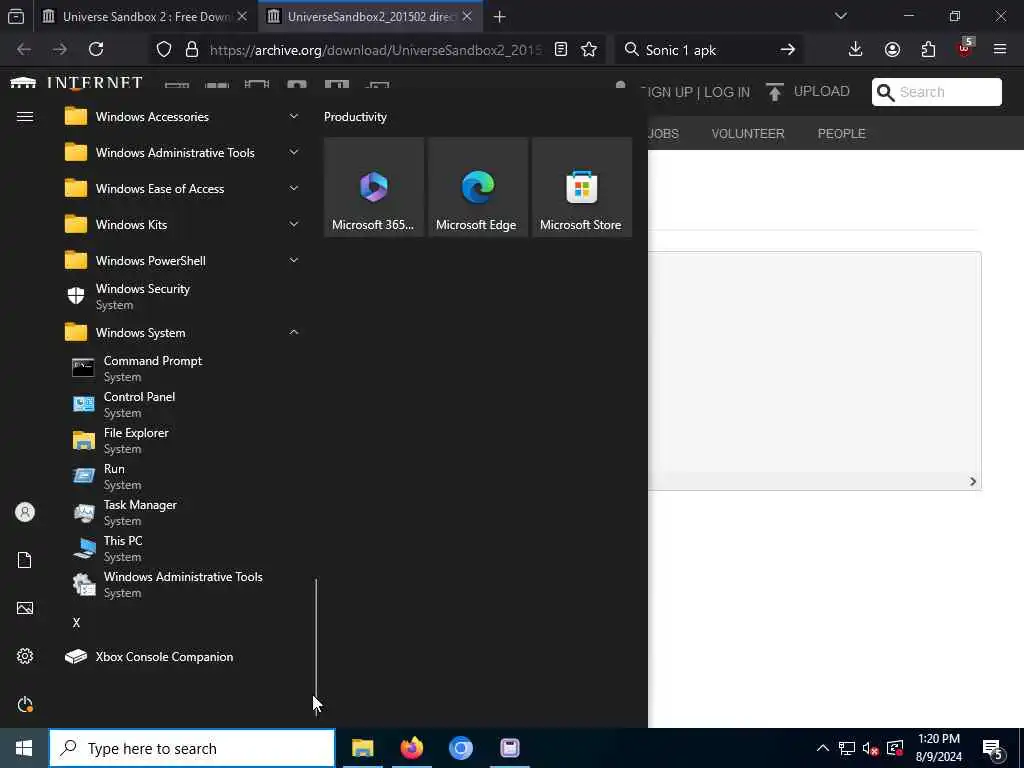Open the PEOPLE nav link
The height and width of the screenshot is (768, 1024).
click(842, 133)
